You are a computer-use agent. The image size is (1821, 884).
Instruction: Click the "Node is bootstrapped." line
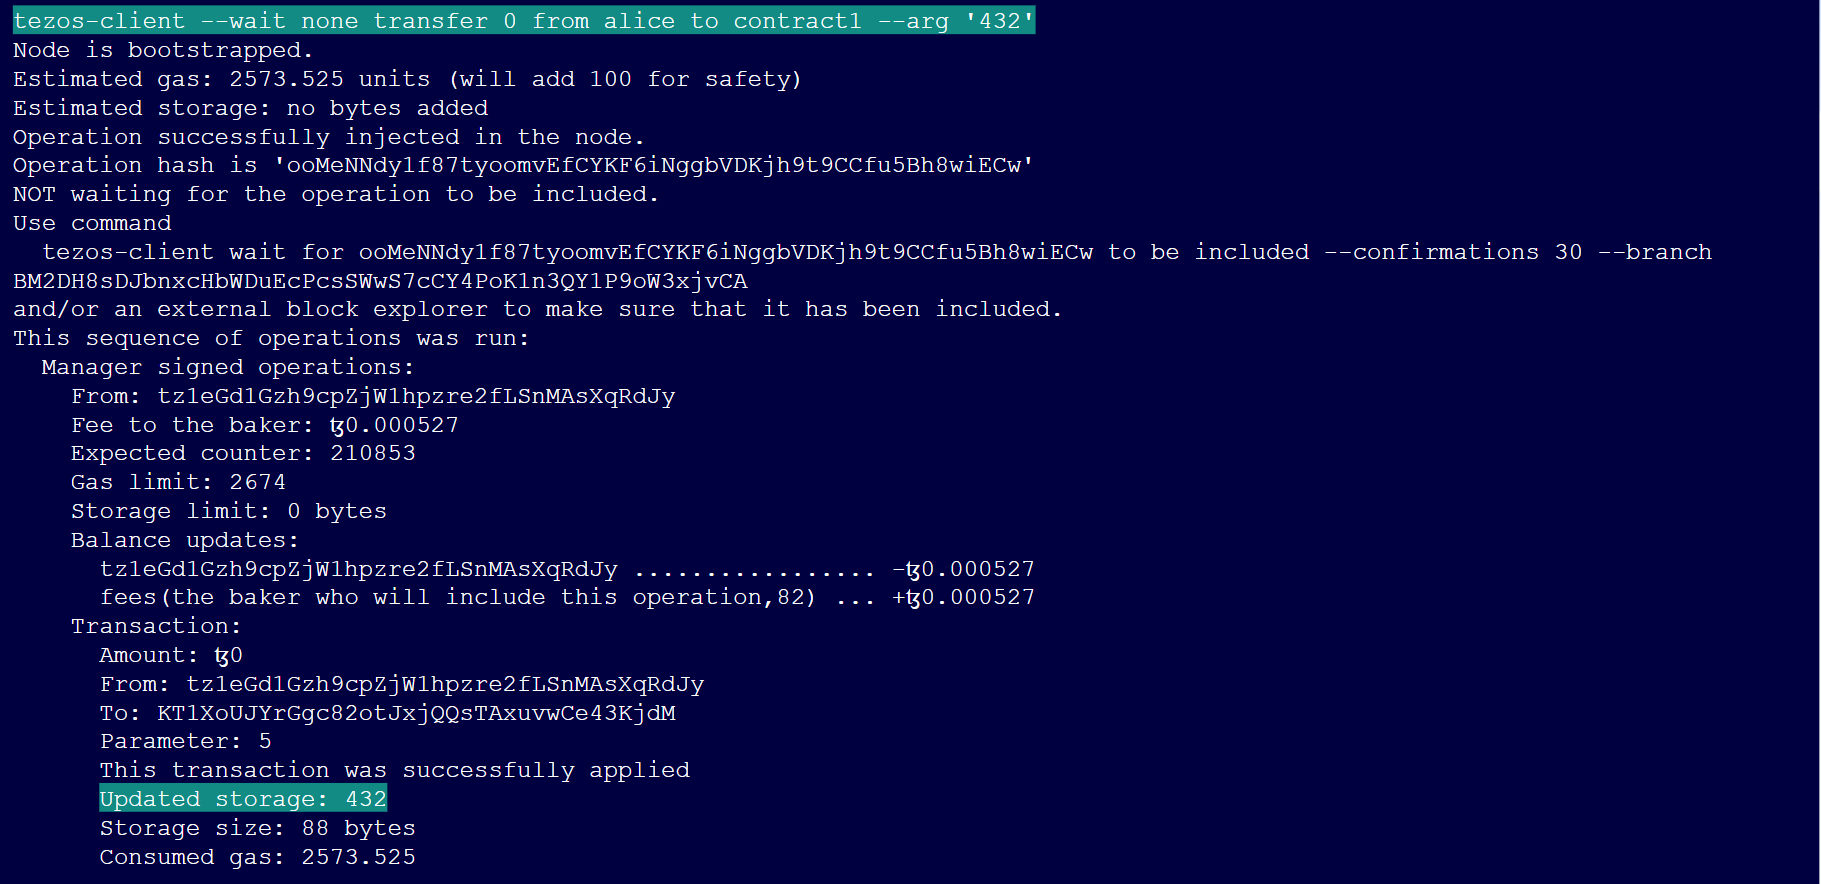coord(163,50)
